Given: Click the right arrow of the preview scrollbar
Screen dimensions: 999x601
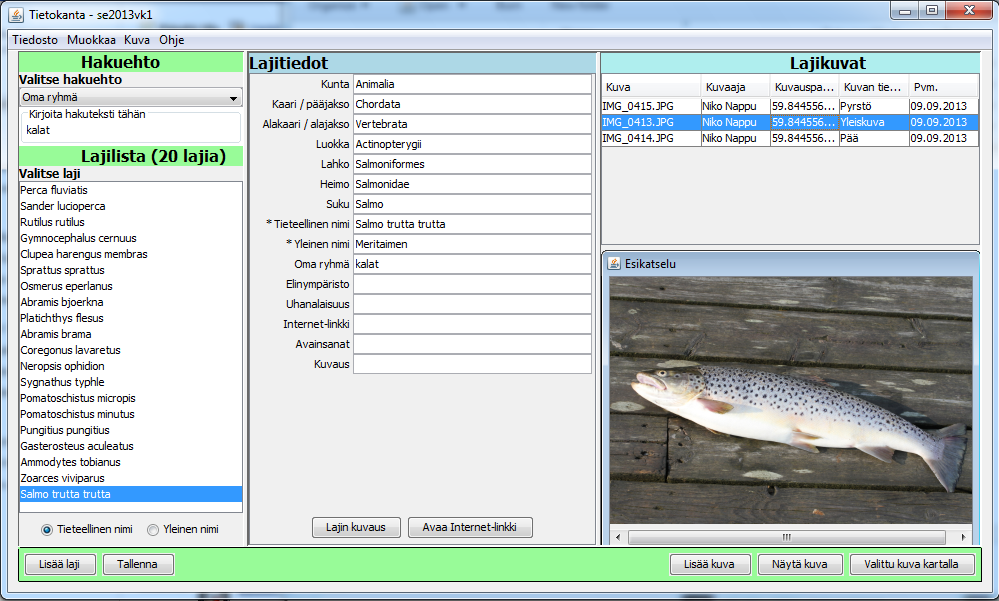Looking at the screenshot, I should tap(966, 537).
